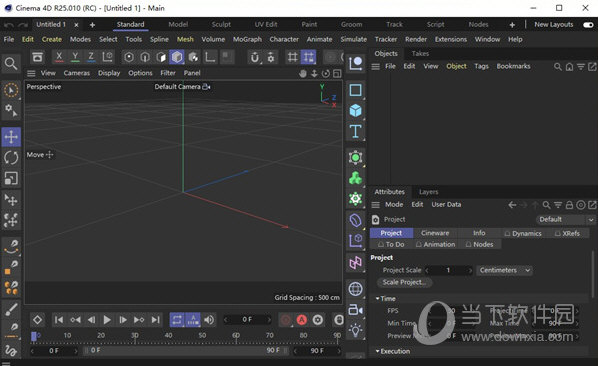Image resolution: width=598 pixels, height=366 pixels.
Task: Open the search magnifier at top left
Action: click(11, 63)
